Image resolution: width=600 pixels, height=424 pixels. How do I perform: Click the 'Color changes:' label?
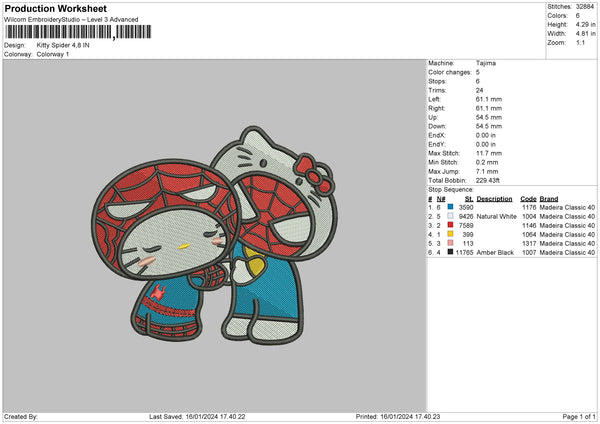pyautogui.click(x=450, y=72)
